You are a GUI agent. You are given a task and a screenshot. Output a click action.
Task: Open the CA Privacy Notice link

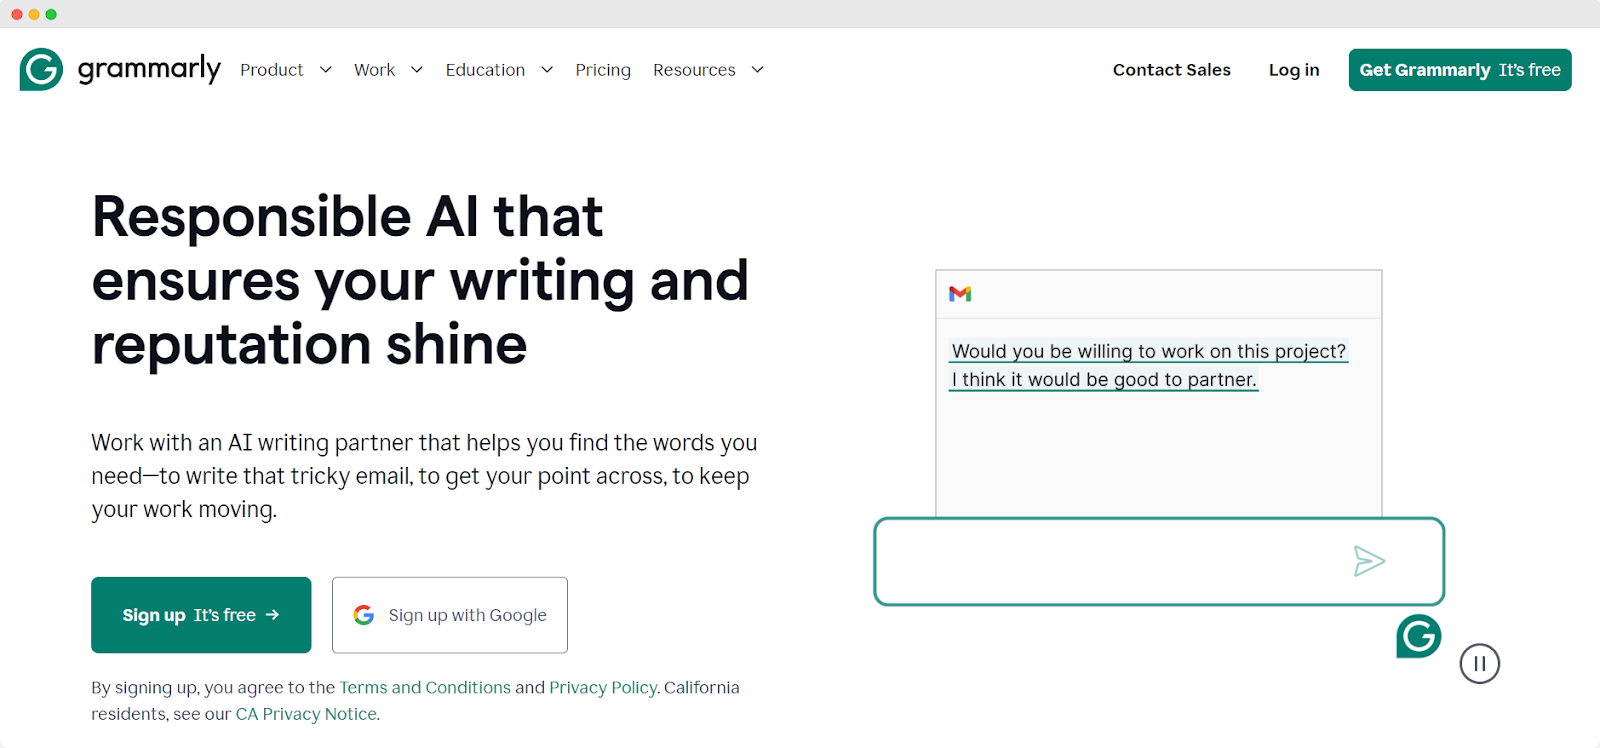[306, 714]
